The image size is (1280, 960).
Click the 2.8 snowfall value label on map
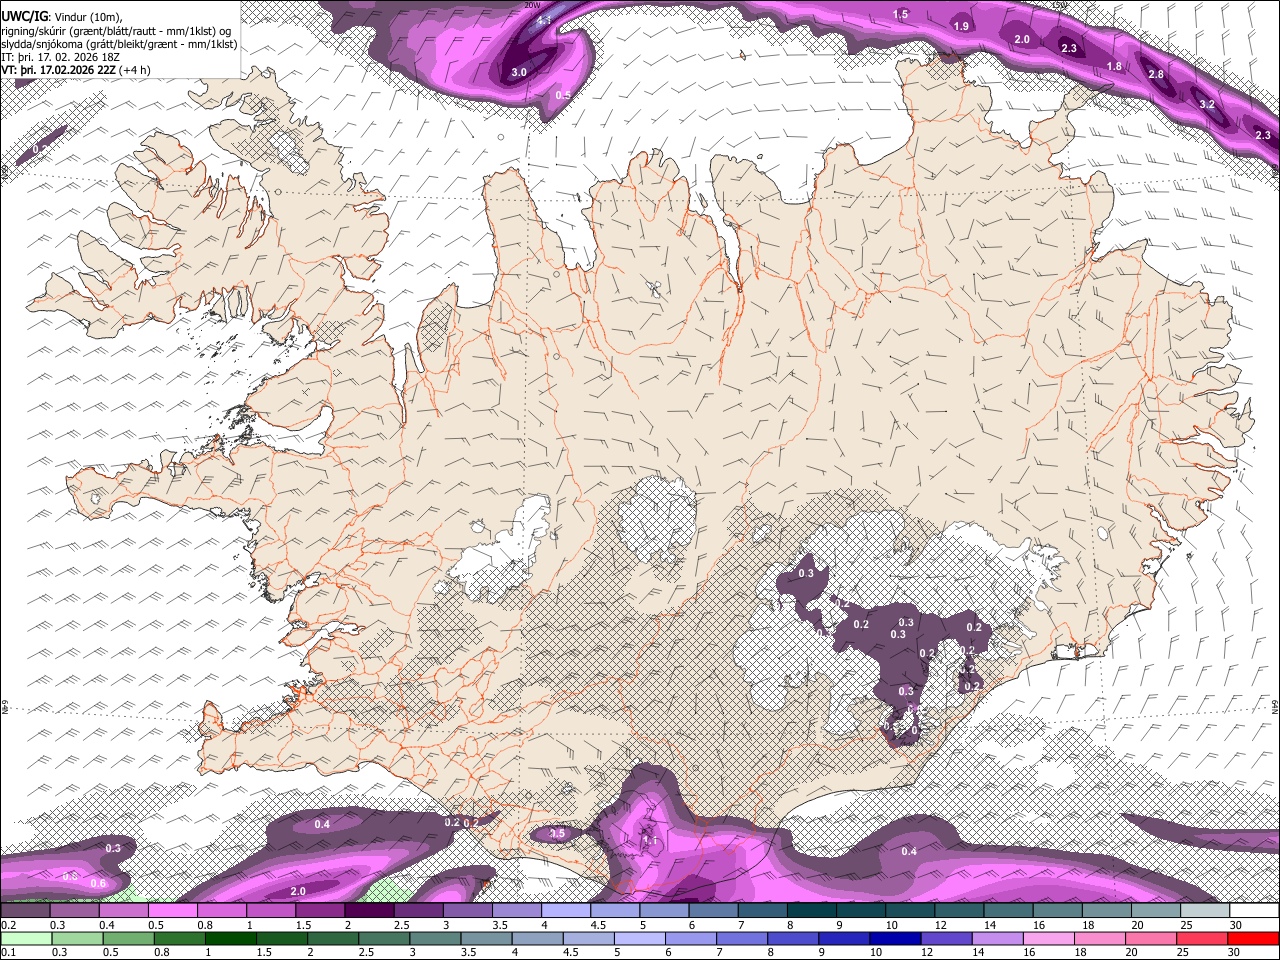tap(1156, 74)
